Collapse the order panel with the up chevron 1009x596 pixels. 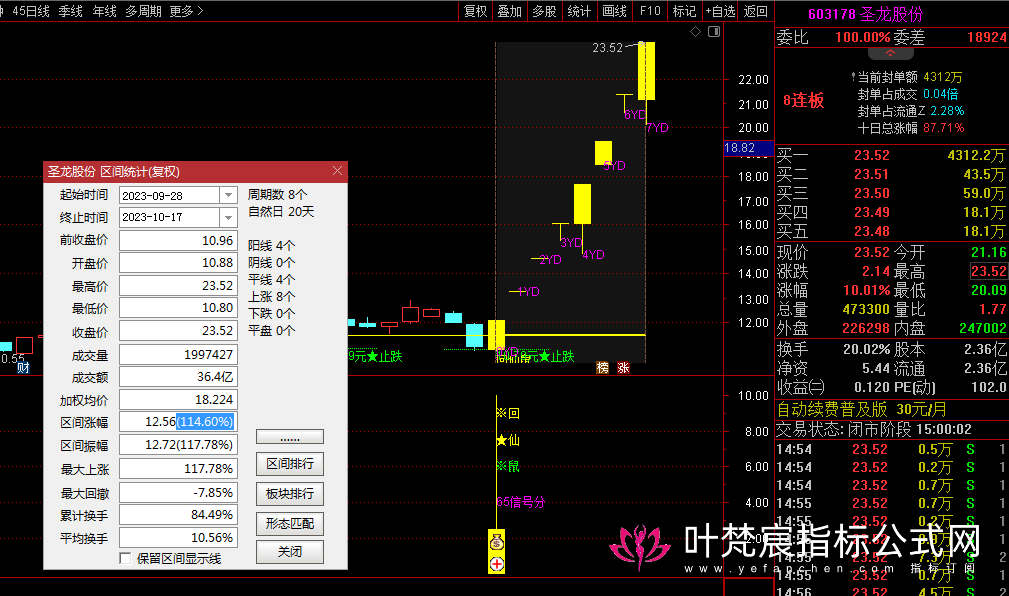coord(891,54)
